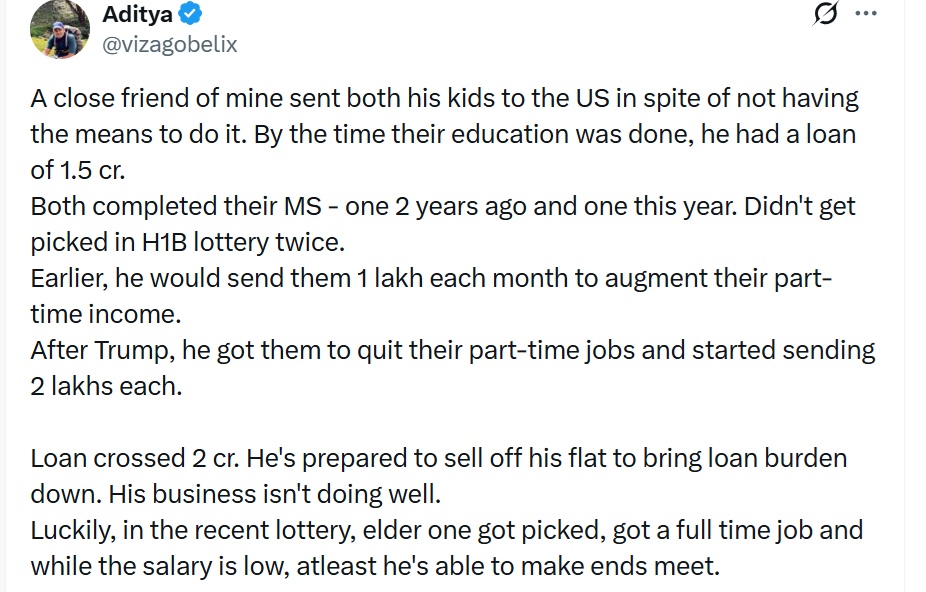The height and width of the screenshot is (592, 926).
Task: Open the @vizagobelix handle link
Action: tap(170, 45)
